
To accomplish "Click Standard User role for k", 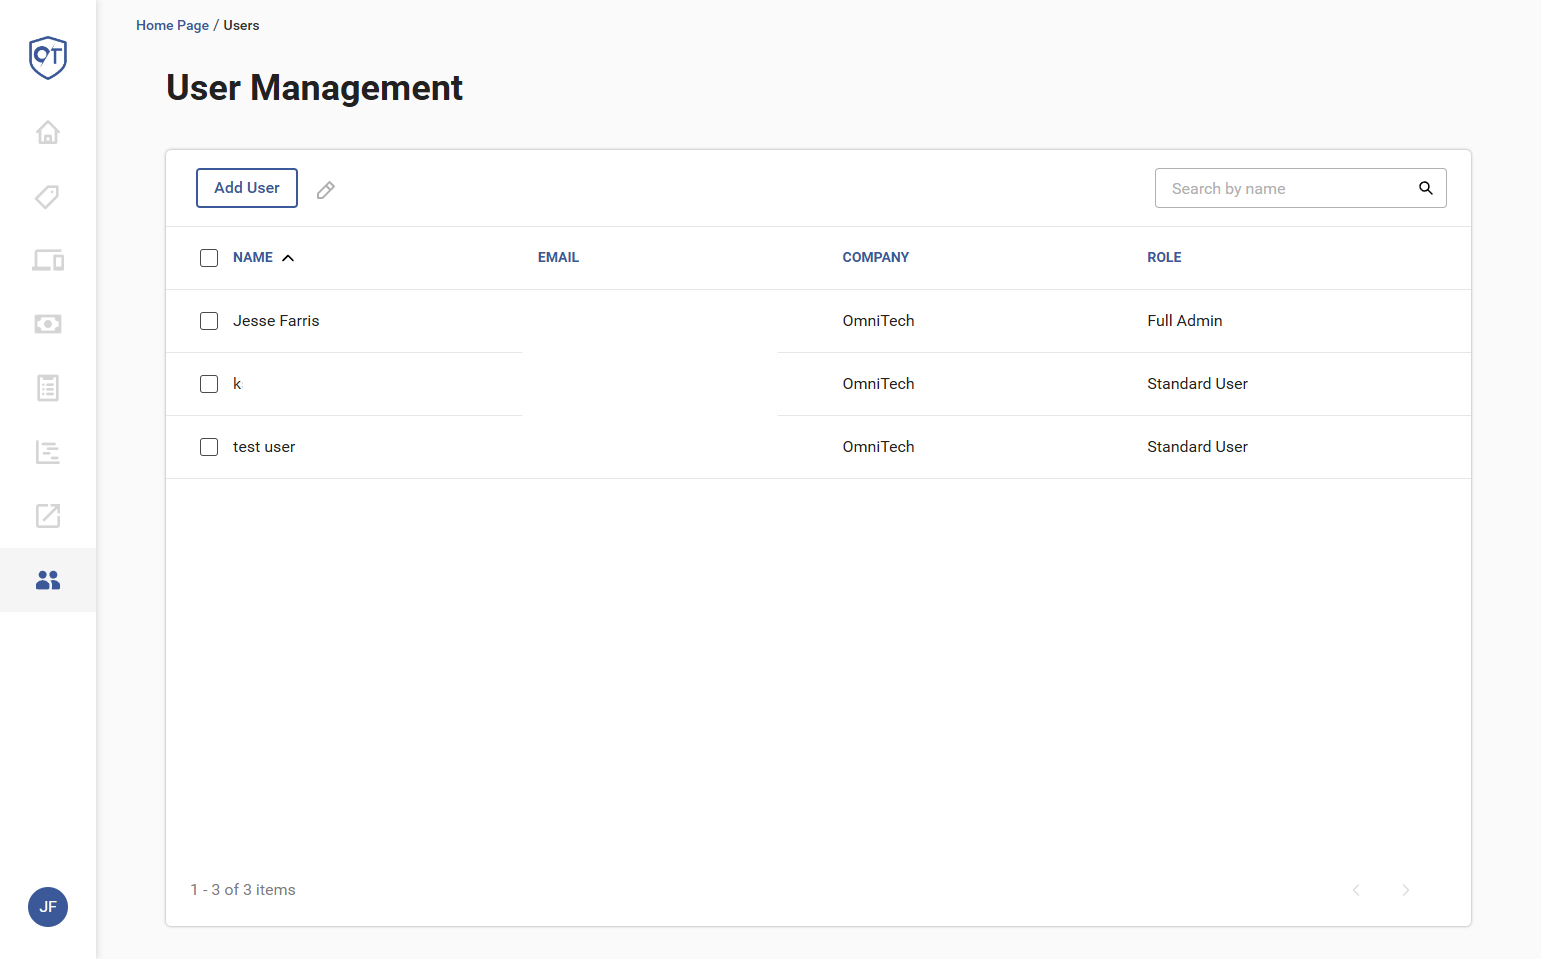I will click(1197, 384).
